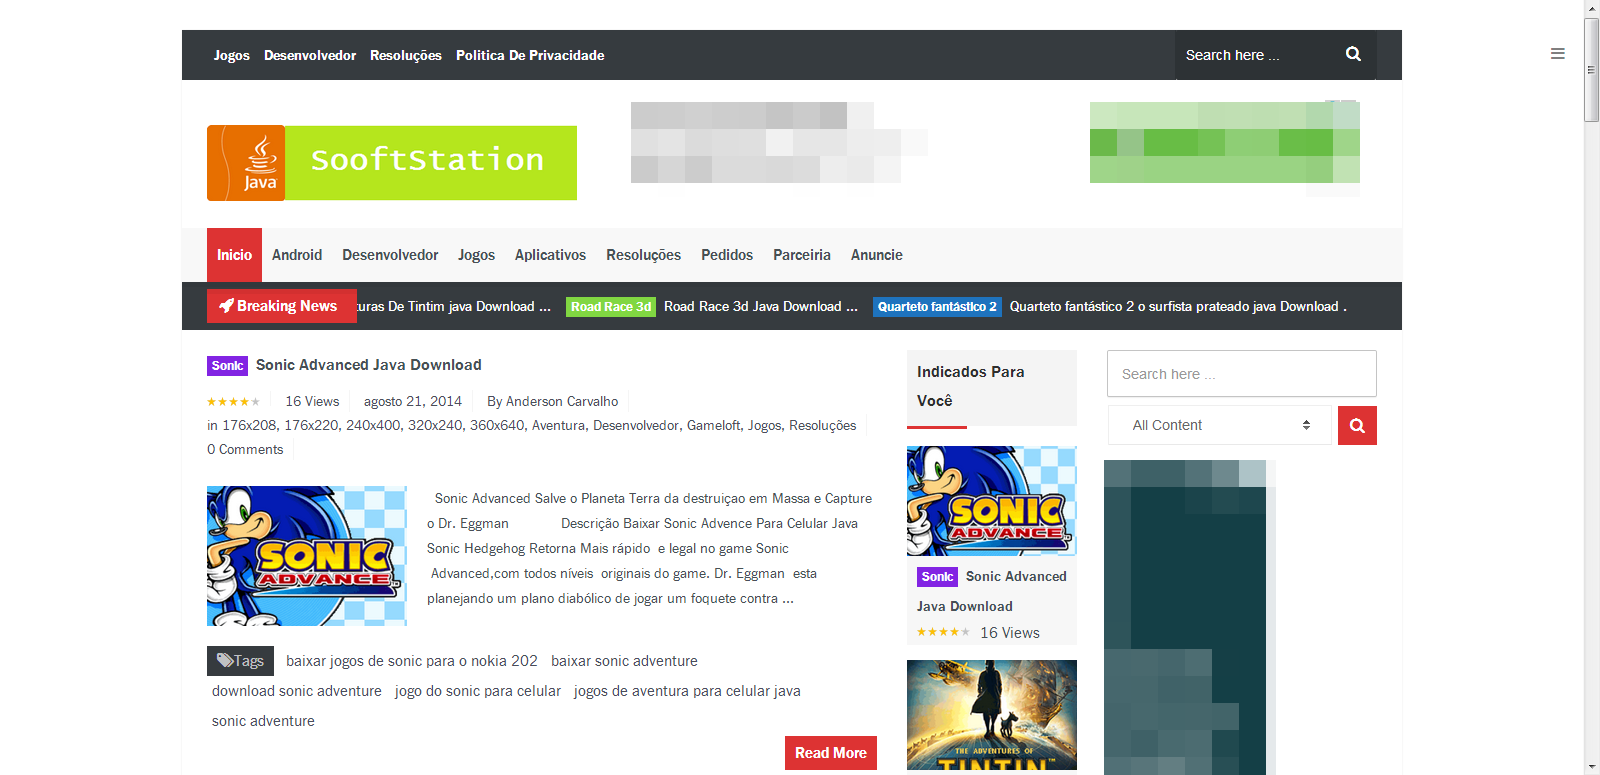The height and width of the screenshot is (775, 1600).
Task: Open the All Content dropdown
Action: [x=1221, y=425]
